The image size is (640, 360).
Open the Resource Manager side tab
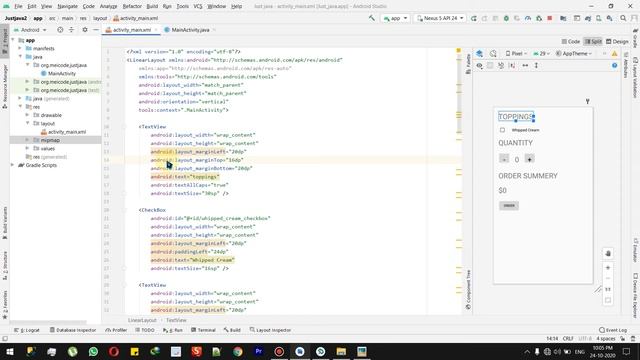pos(5,86)
